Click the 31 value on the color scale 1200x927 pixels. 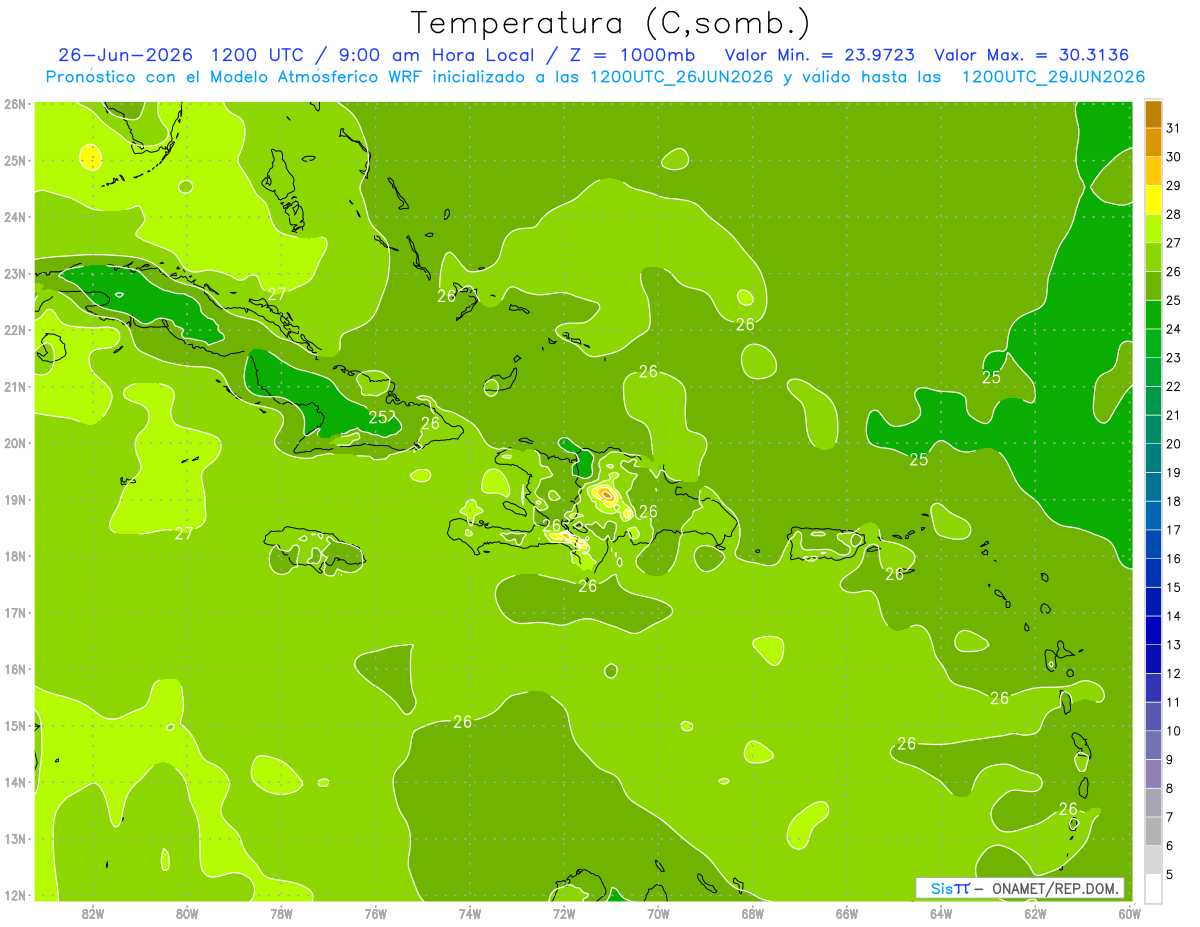1174,127
